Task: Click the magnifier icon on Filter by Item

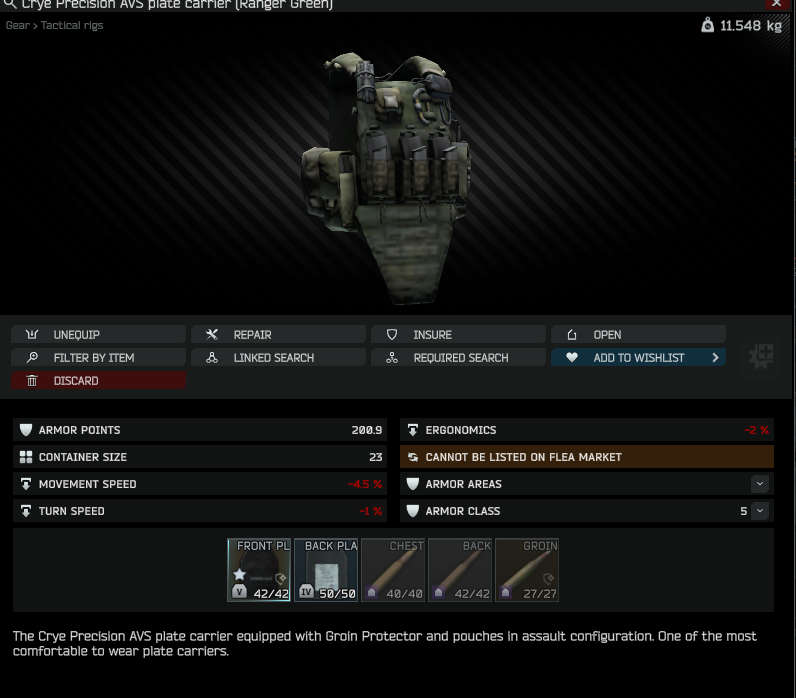Action: pos(32,357)
